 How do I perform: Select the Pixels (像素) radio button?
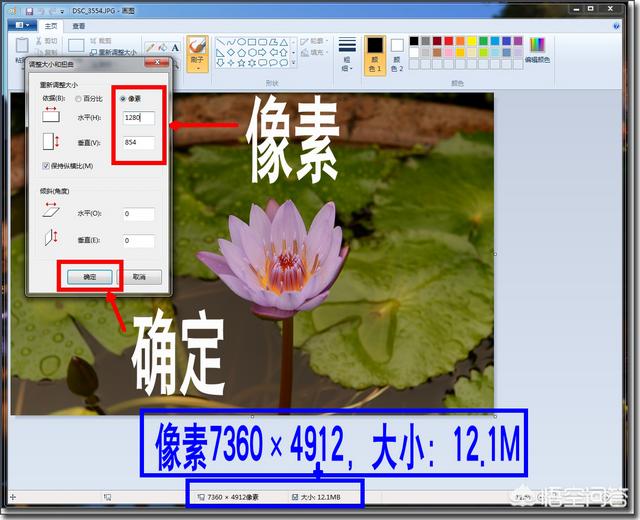pyautogui.click(x=124, y=98)
